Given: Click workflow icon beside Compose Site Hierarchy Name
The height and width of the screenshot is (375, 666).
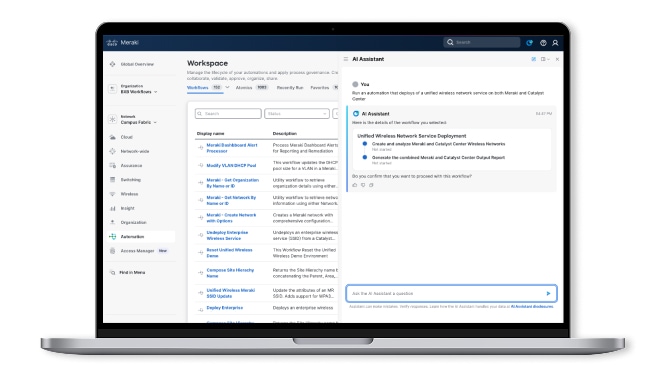Looking at the screenshot, I should pyautogui.click(x=200, y=273).
